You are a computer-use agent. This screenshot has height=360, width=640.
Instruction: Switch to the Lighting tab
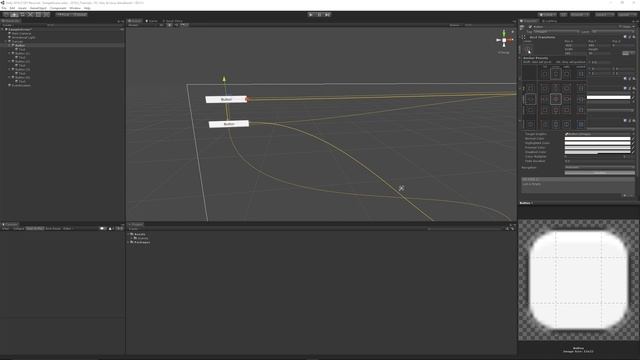(549, 21)
